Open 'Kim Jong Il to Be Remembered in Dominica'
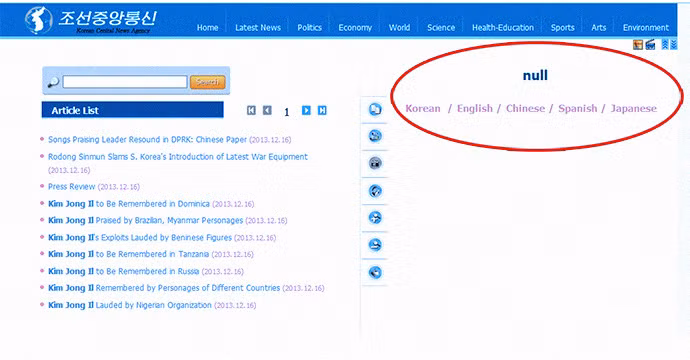The image size is (690, 360). [x=128, y=204]
